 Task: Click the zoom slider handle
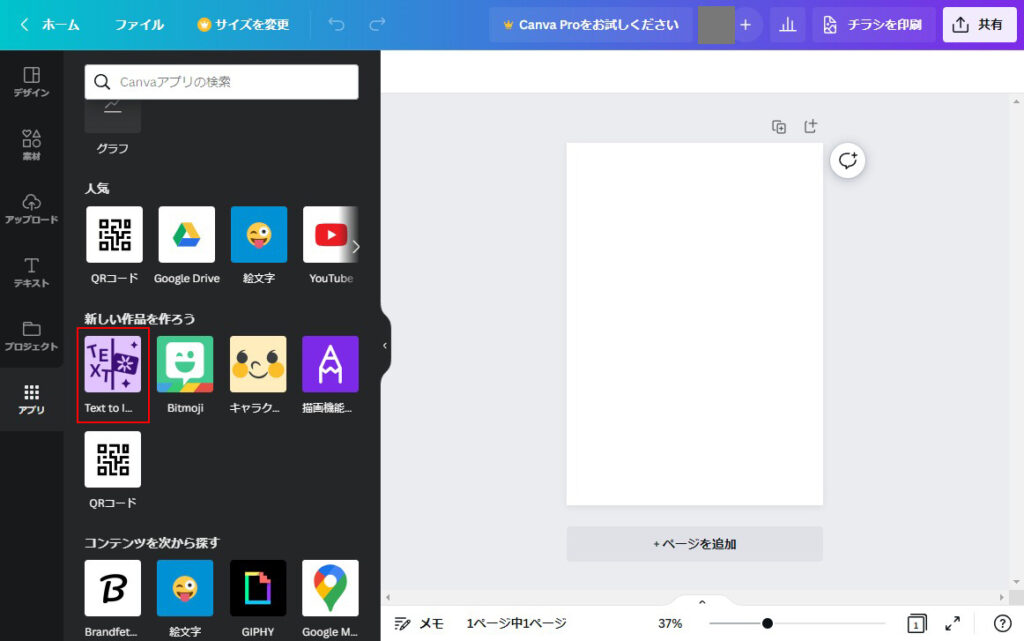click(767, 623)
